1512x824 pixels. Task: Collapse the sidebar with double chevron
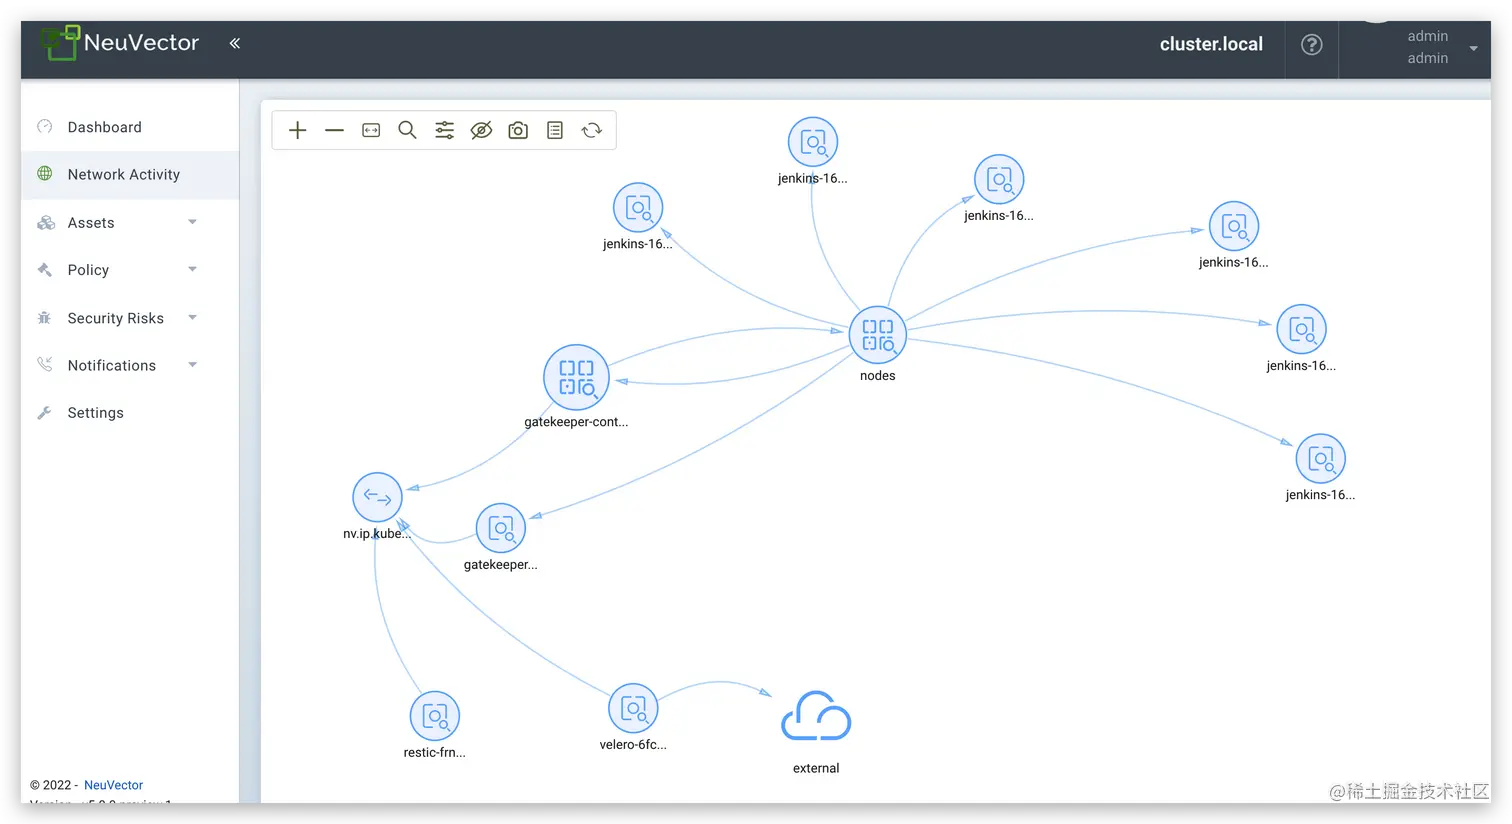(235, 43)
